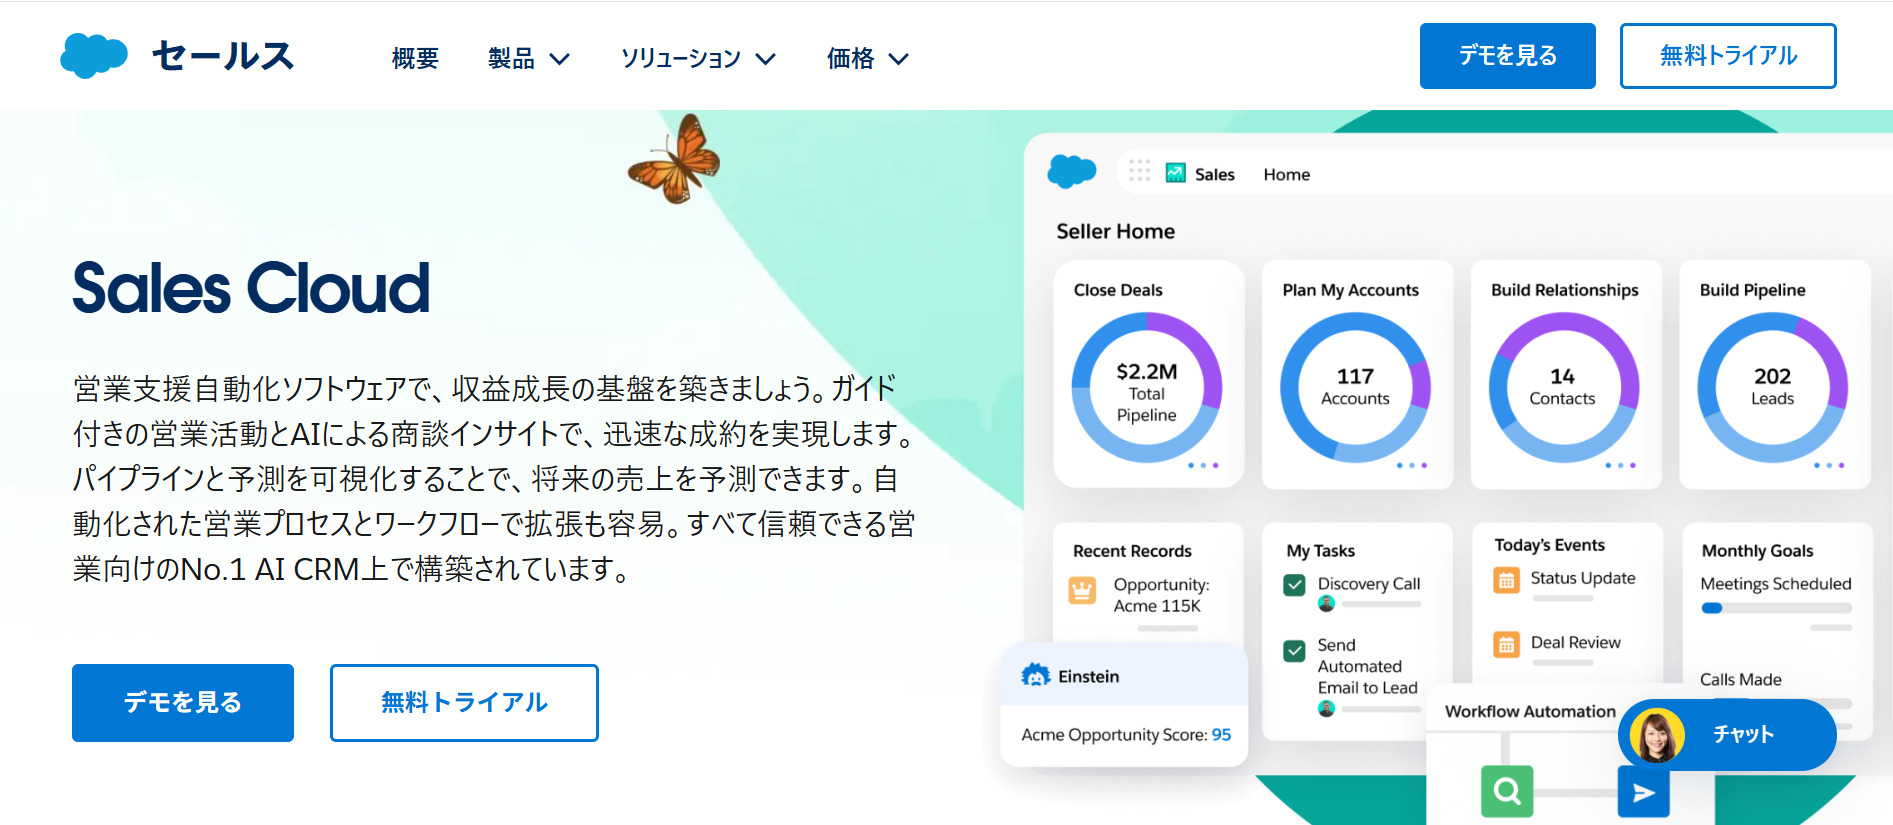
Task: Click the Monthly Goals heading
Action: (x=1758, y=551)
